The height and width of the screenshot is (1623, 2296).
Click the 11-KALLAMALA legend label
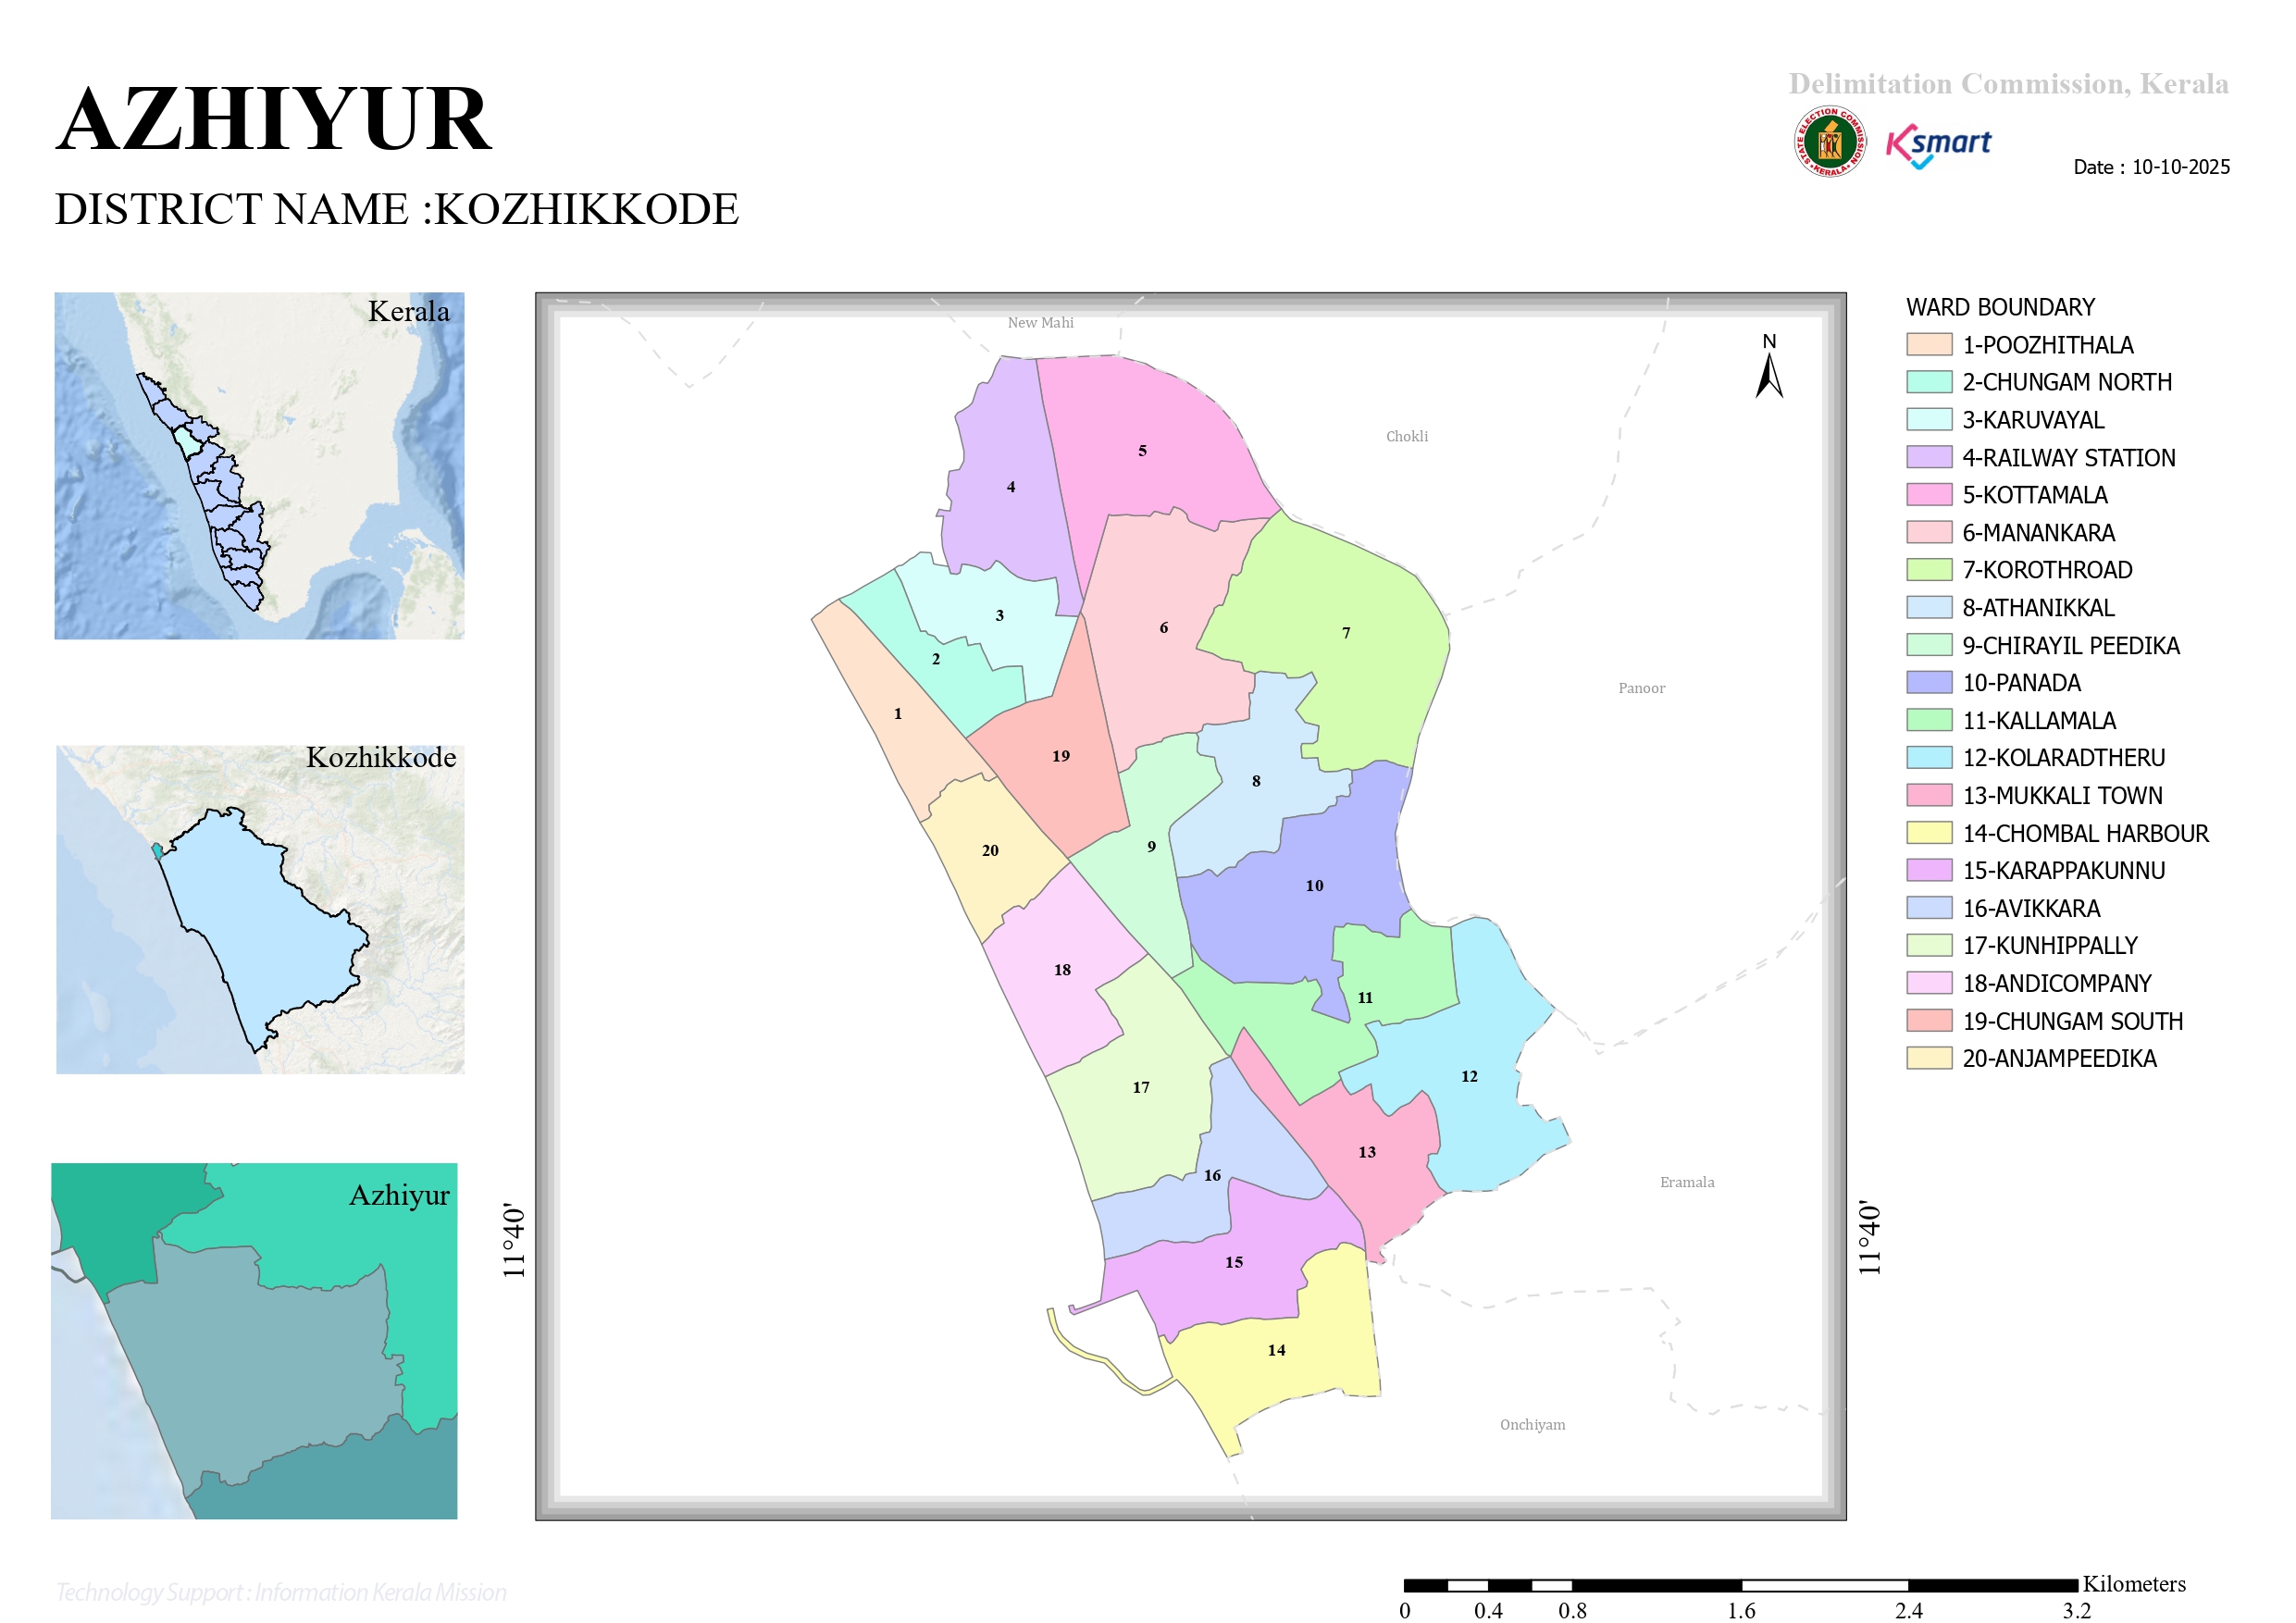click(2039, 720)
